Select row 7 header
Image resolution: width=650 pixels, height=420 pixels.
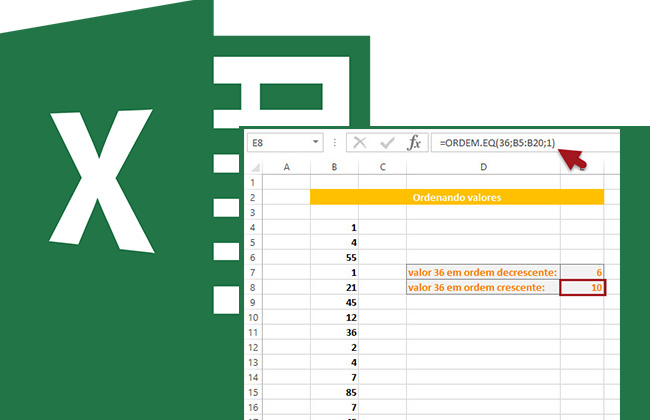(x=253, y=272)
